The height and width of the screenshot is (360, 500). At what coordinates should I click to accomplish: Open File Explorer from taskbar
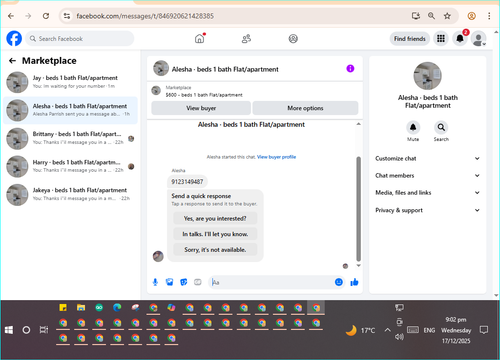[x=81, y=307]
